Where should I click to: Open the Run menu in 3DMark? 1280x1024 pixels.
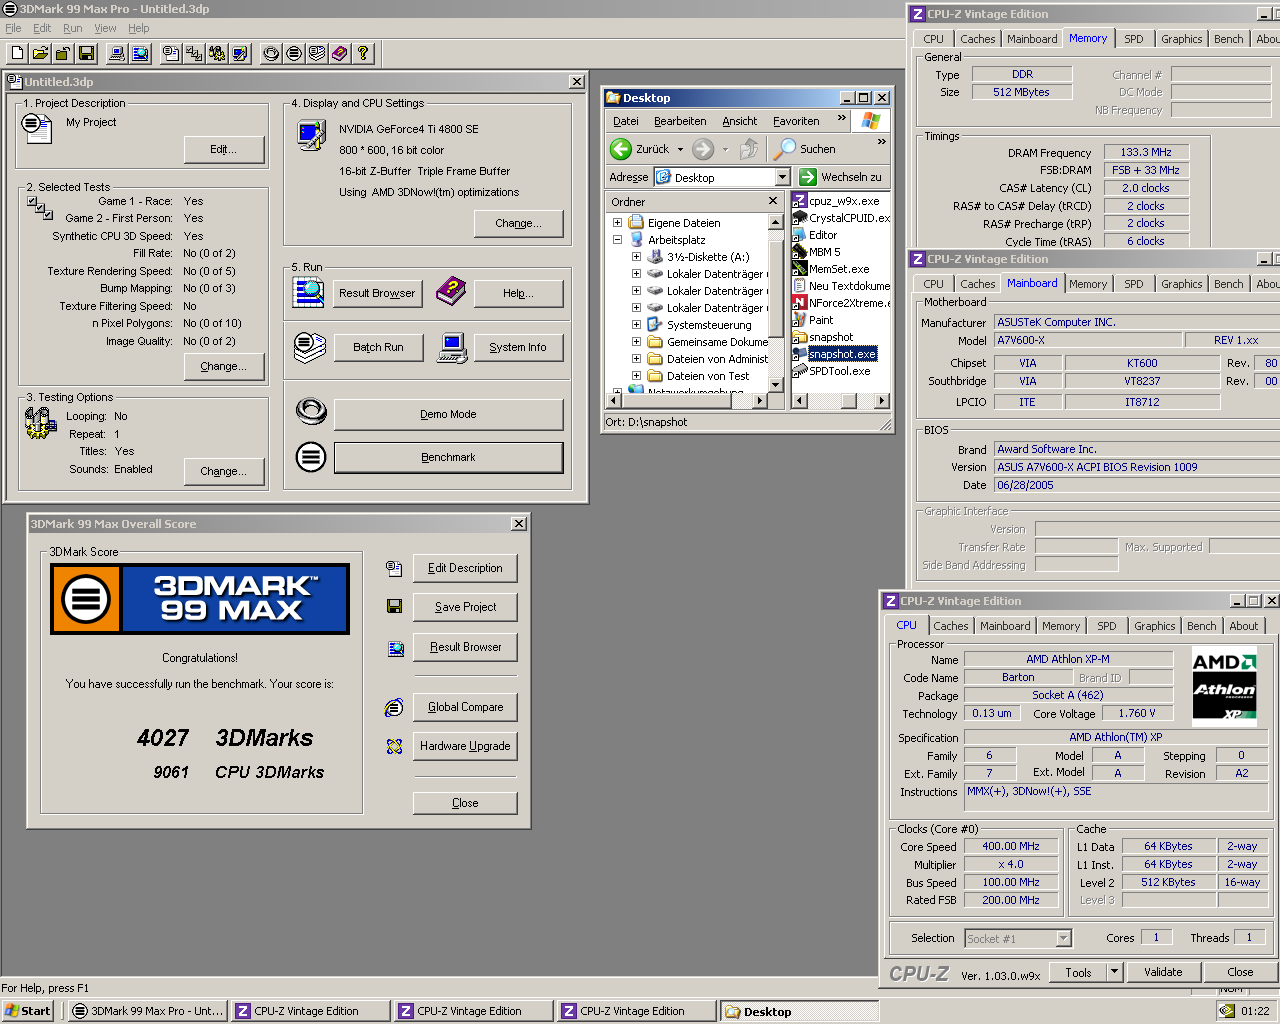(73, 28)
